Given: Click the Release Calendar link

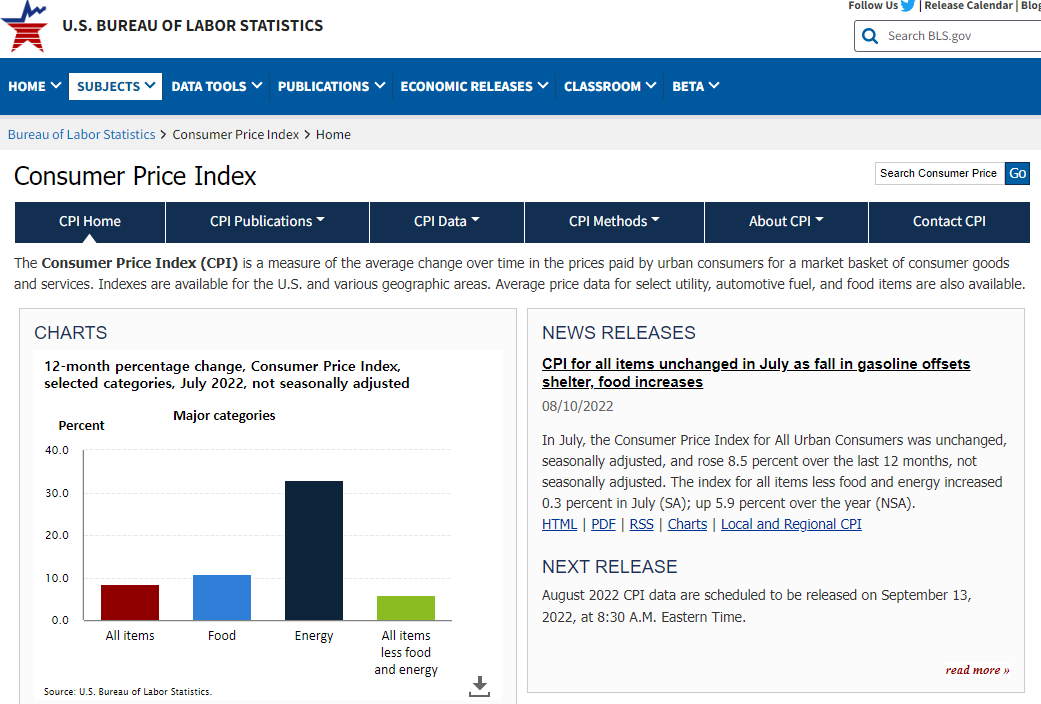Looking at the screenshot, I should 969,5.
